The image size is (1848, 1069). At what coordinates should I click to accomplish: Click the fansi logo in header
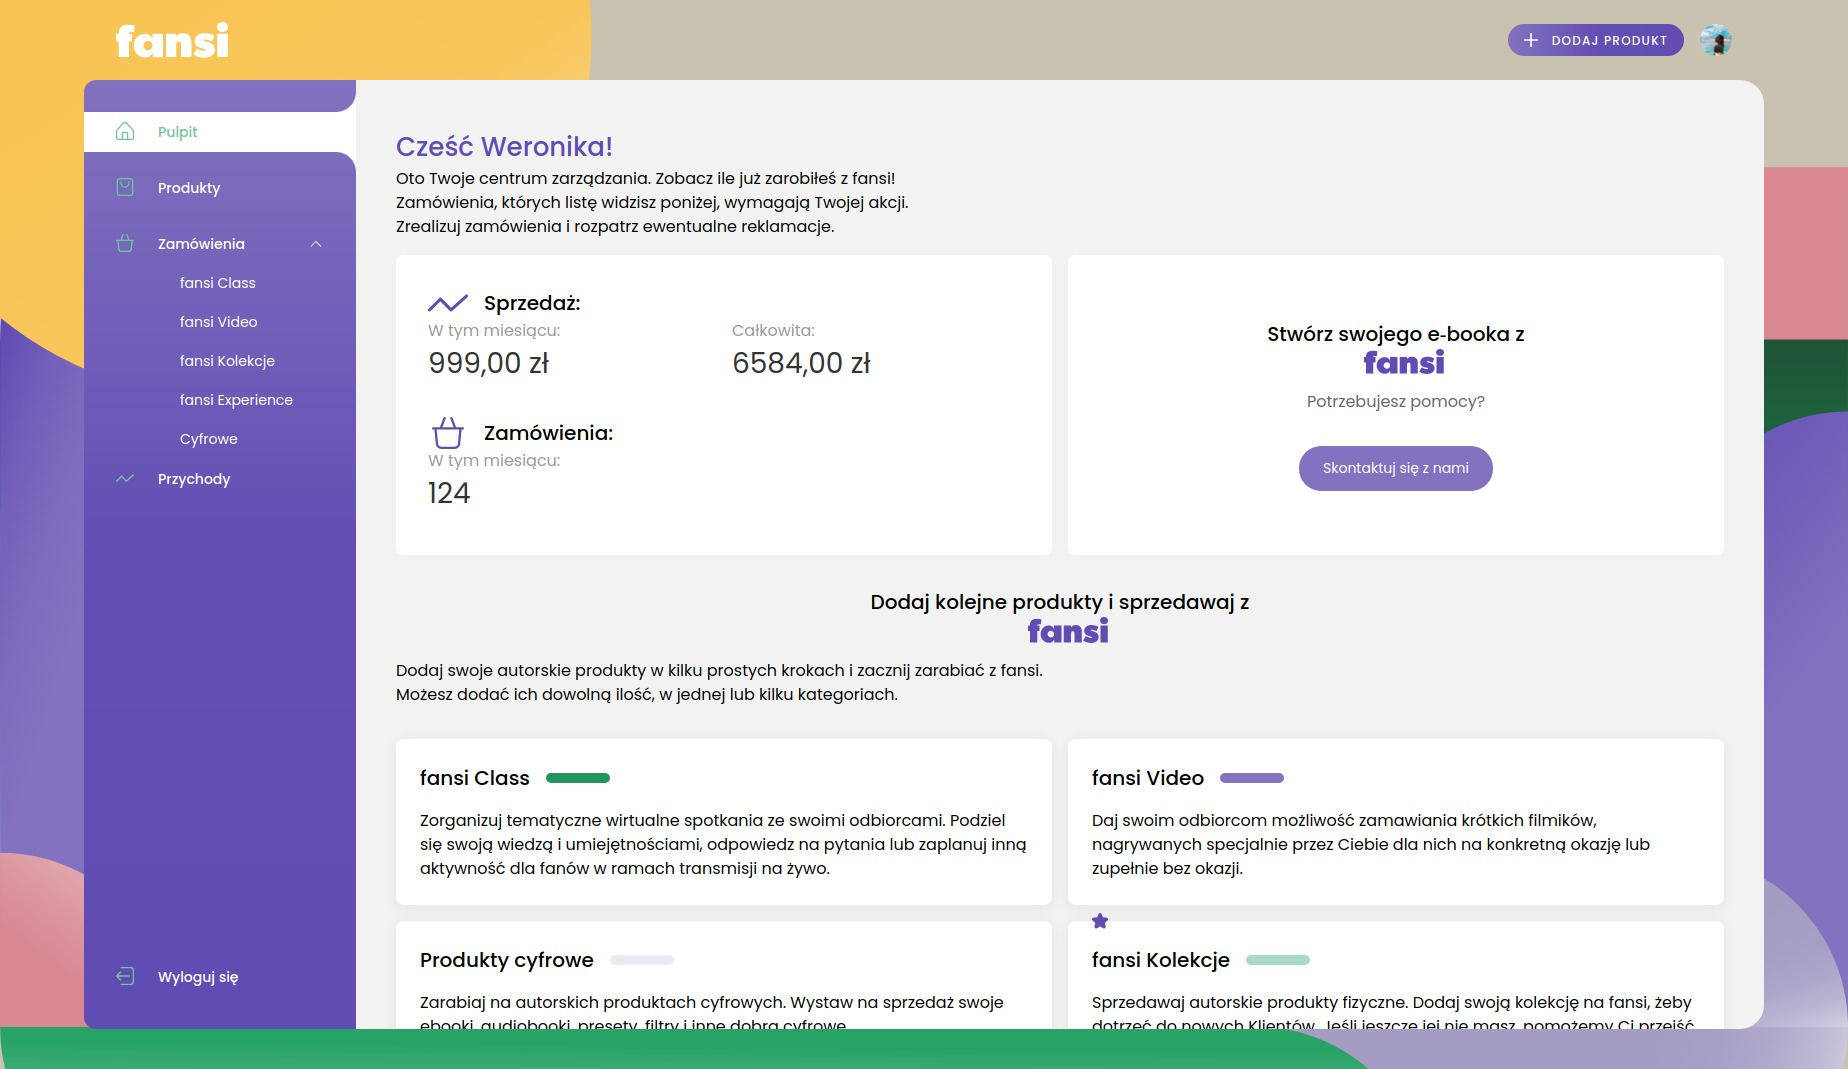click(172, 41)
